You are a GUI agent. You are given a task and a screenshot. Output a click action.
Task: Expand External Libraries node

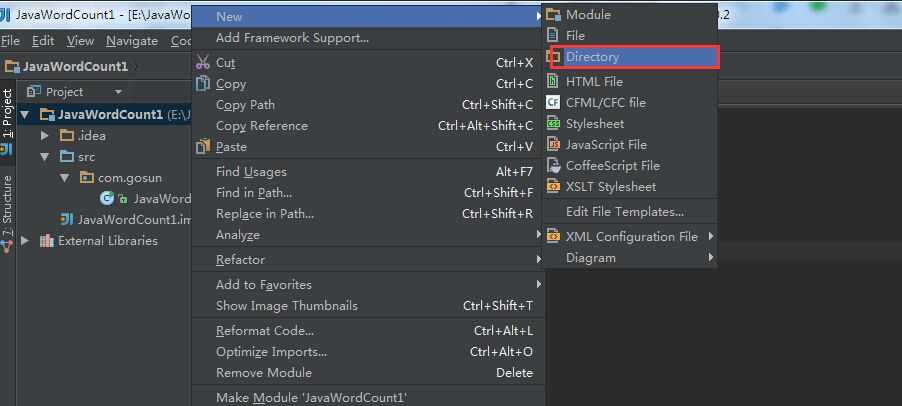click(24, 240)
